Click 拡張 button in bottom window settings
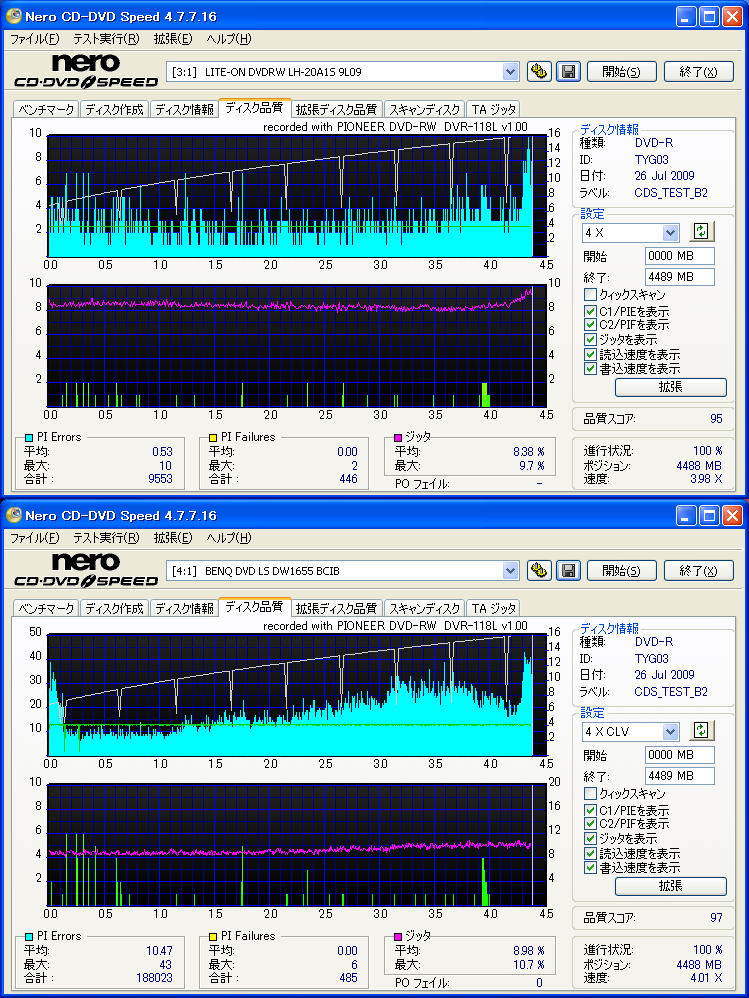This screenshot has width=749, height=998. (x=671, y=885)
